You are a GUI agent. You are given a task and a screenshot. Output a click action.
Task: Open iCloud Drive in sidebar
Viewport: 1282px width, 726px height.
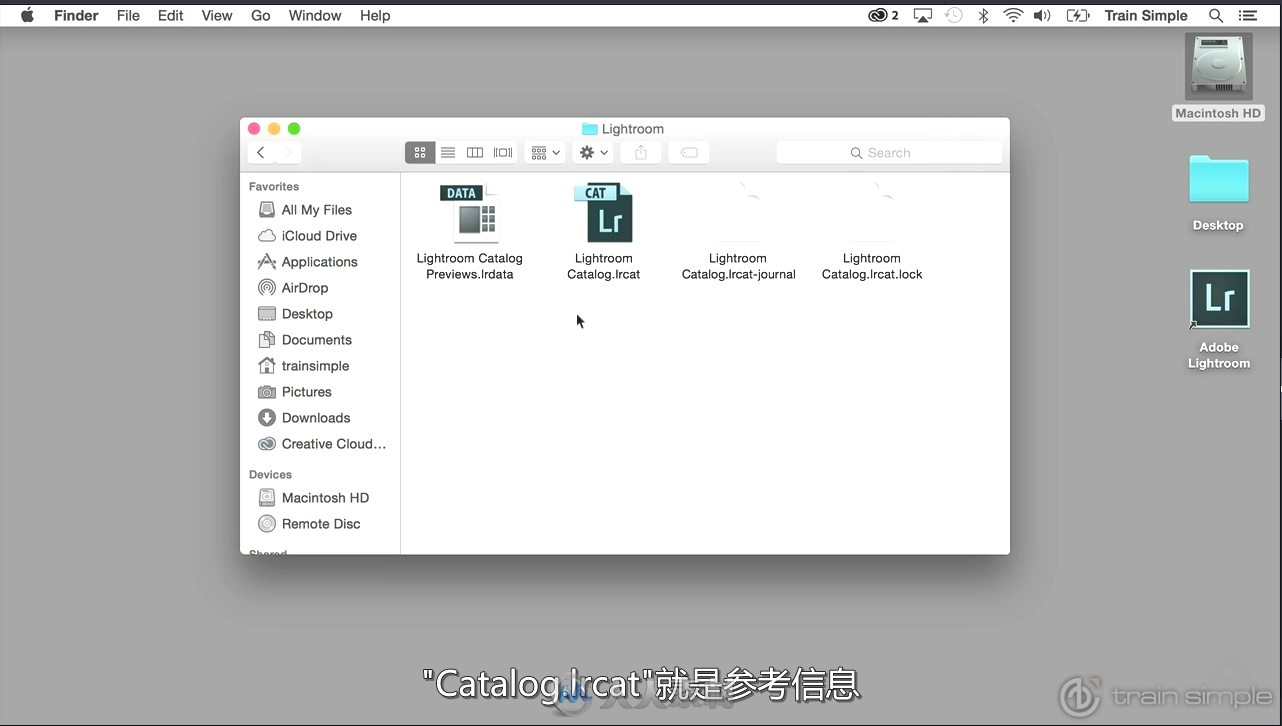pyautogui.click(x=319, y=236)
